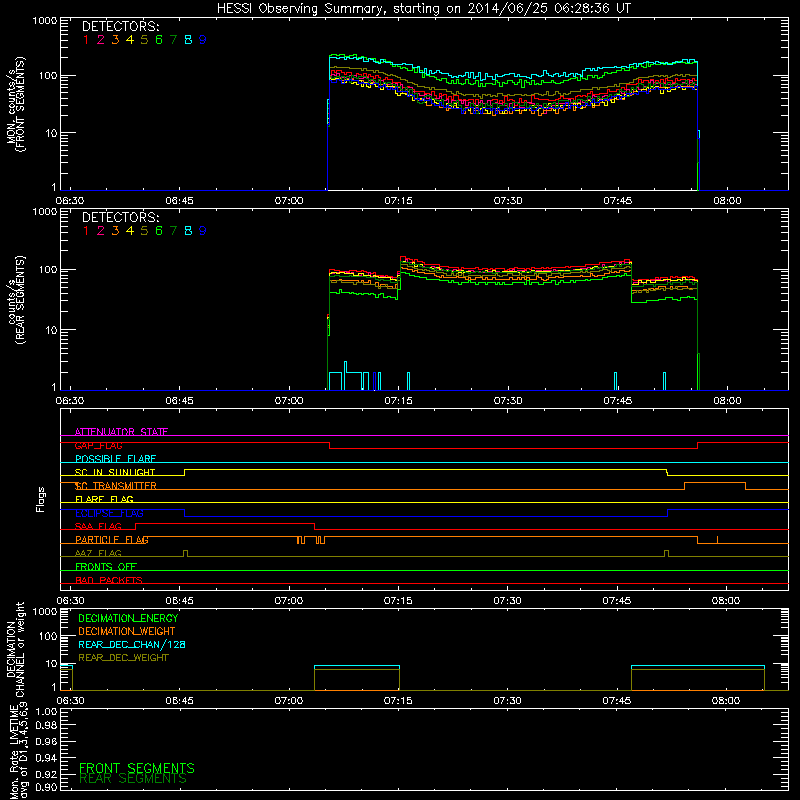The image size is (800, 800).
Task: Click blue detector 9 in rear segments legend
Action: (203, 231)
